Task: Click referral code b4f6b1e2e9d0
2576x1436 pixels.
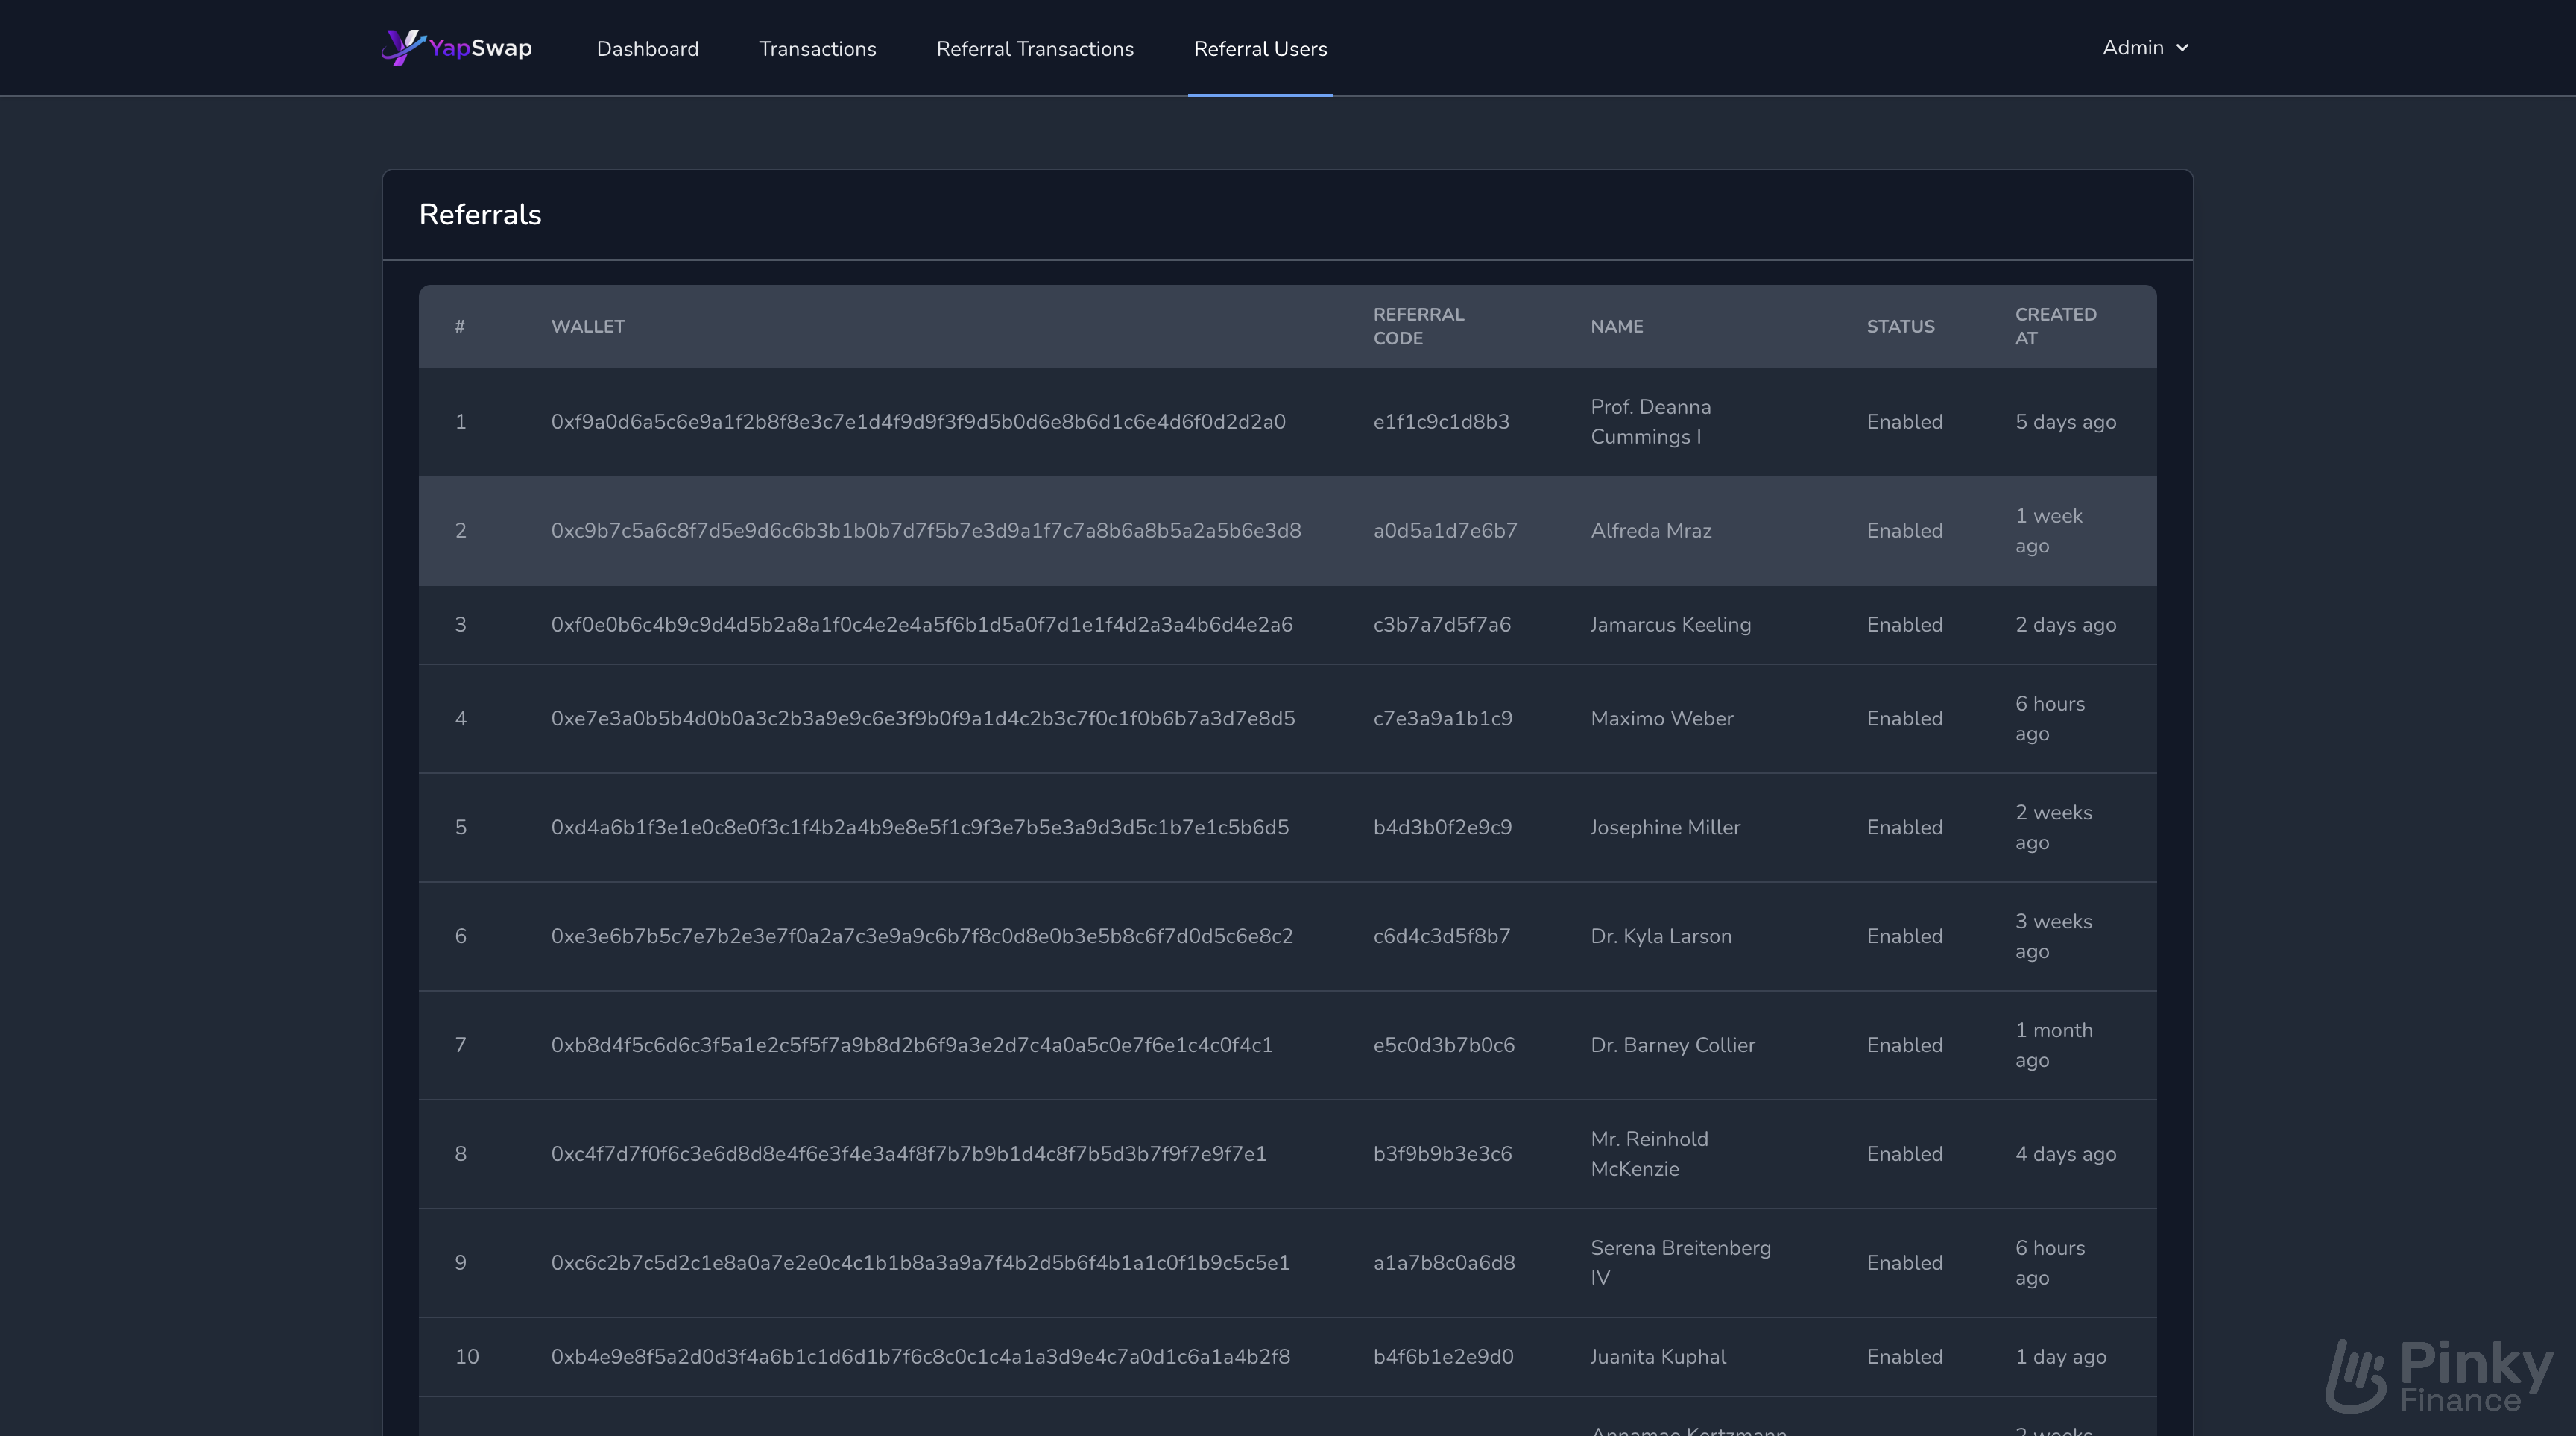Action: [1443, 1356]
